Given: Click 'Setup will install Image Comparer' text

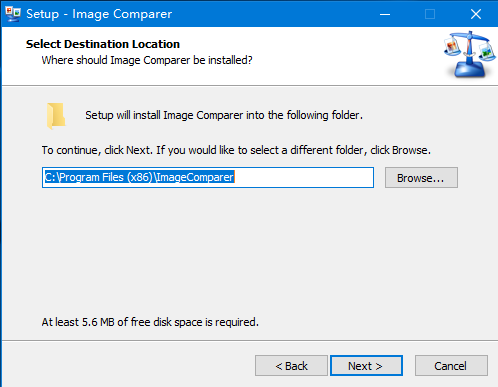Looking at the screenshot, I should [224, 115].
